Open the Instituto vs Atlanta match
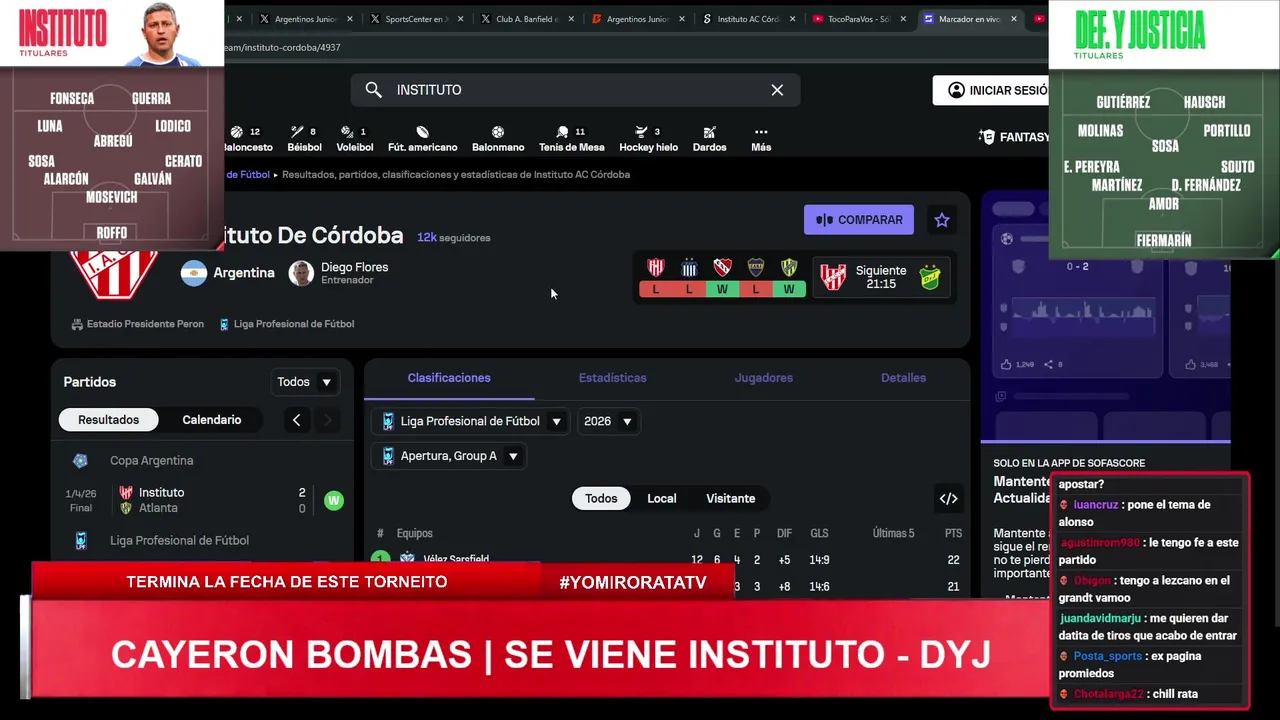The width and height of the screenshot is (1280, 720). (203, 500)
